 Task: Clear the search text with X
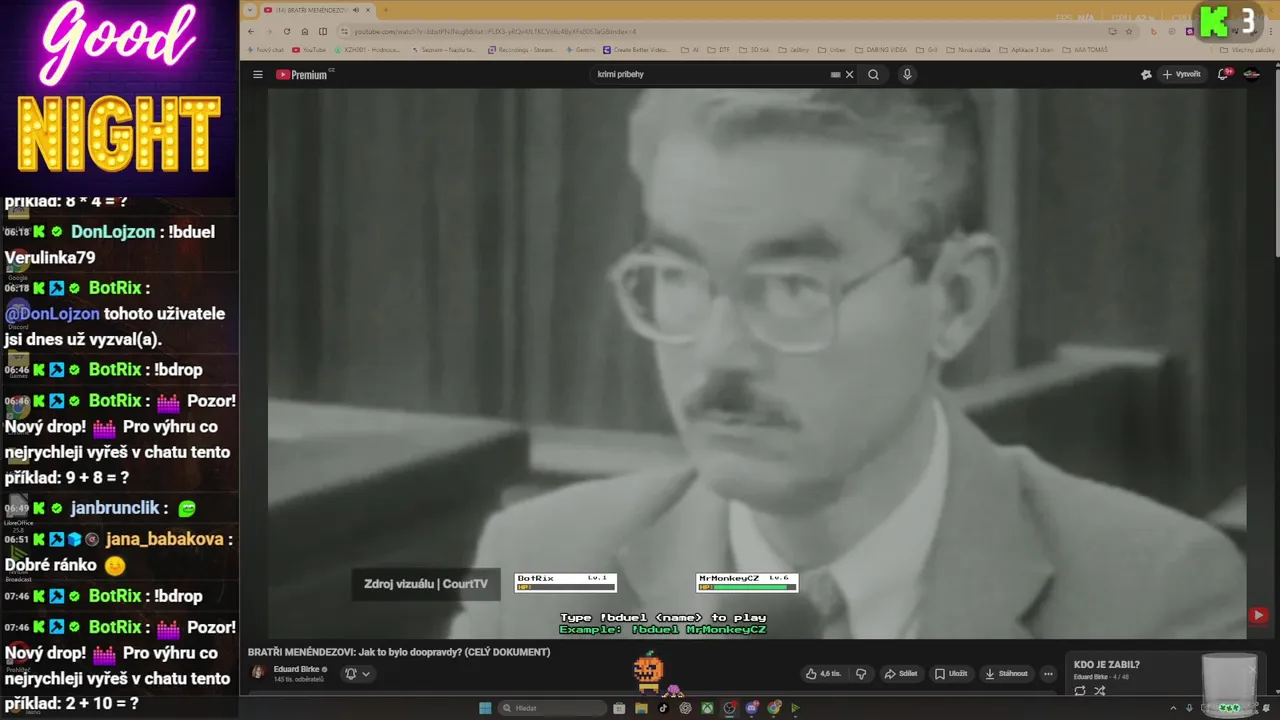click(849, 75)
